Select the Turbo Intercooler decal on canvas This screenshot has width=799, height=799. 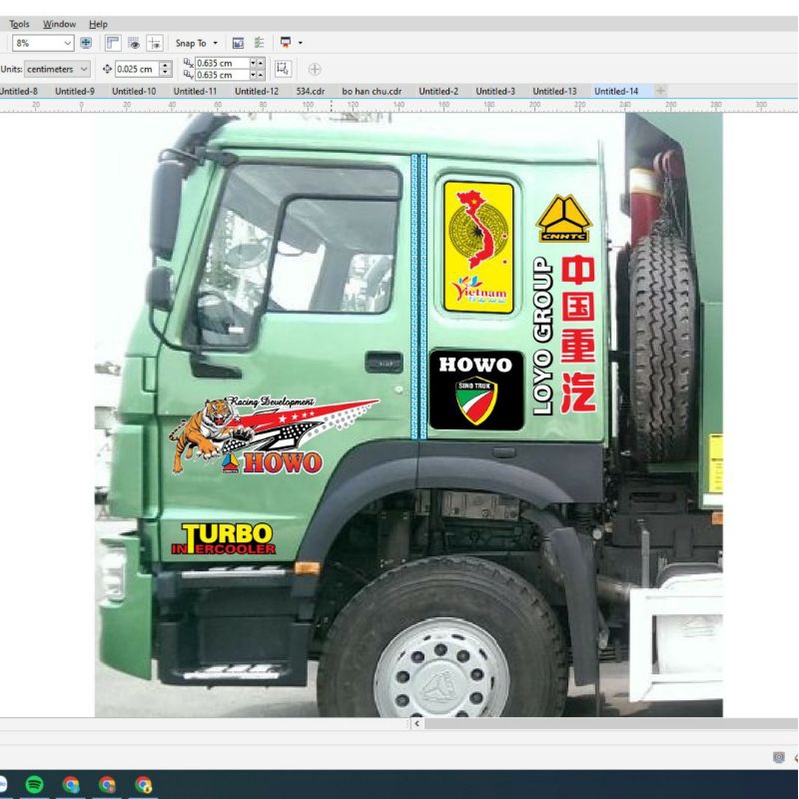tap(223, 539)
